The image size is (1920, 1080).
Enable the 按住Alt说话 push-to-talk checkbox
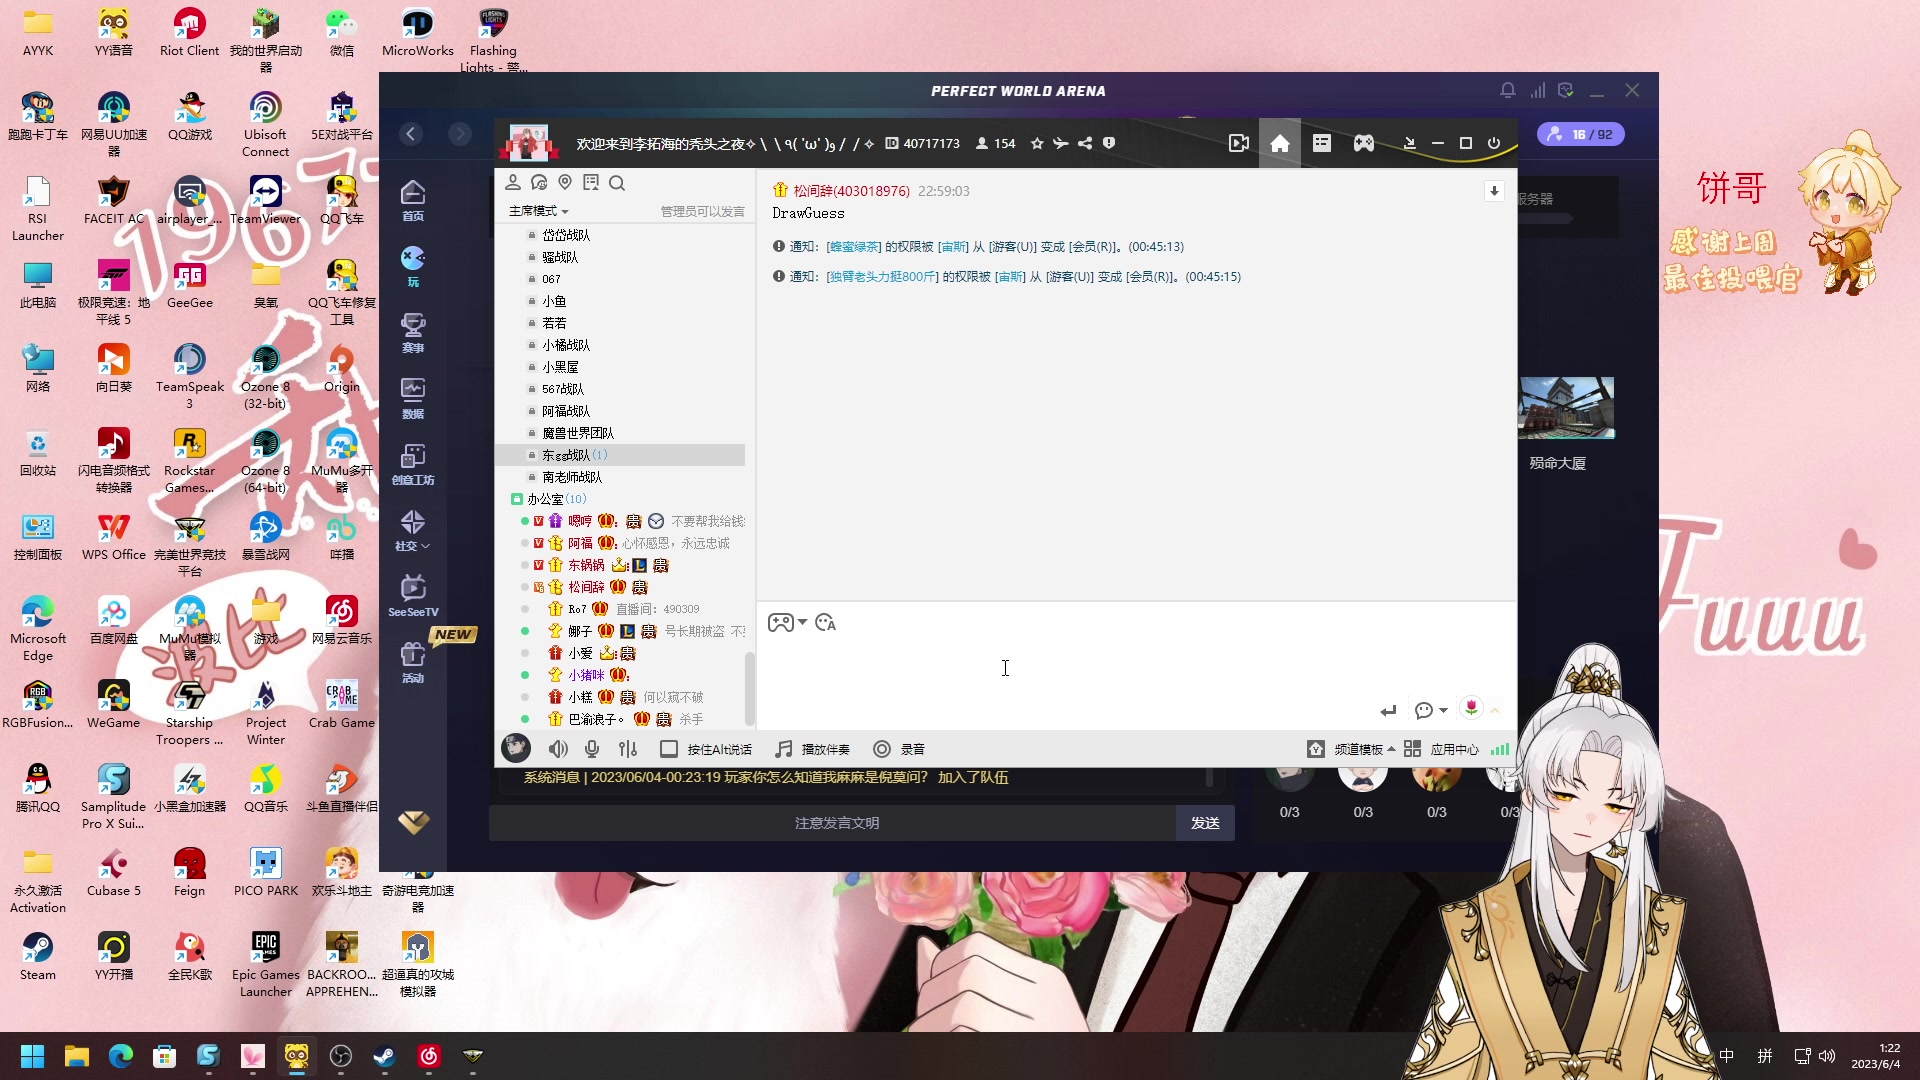pyautogui.click(x=669, y=749)
